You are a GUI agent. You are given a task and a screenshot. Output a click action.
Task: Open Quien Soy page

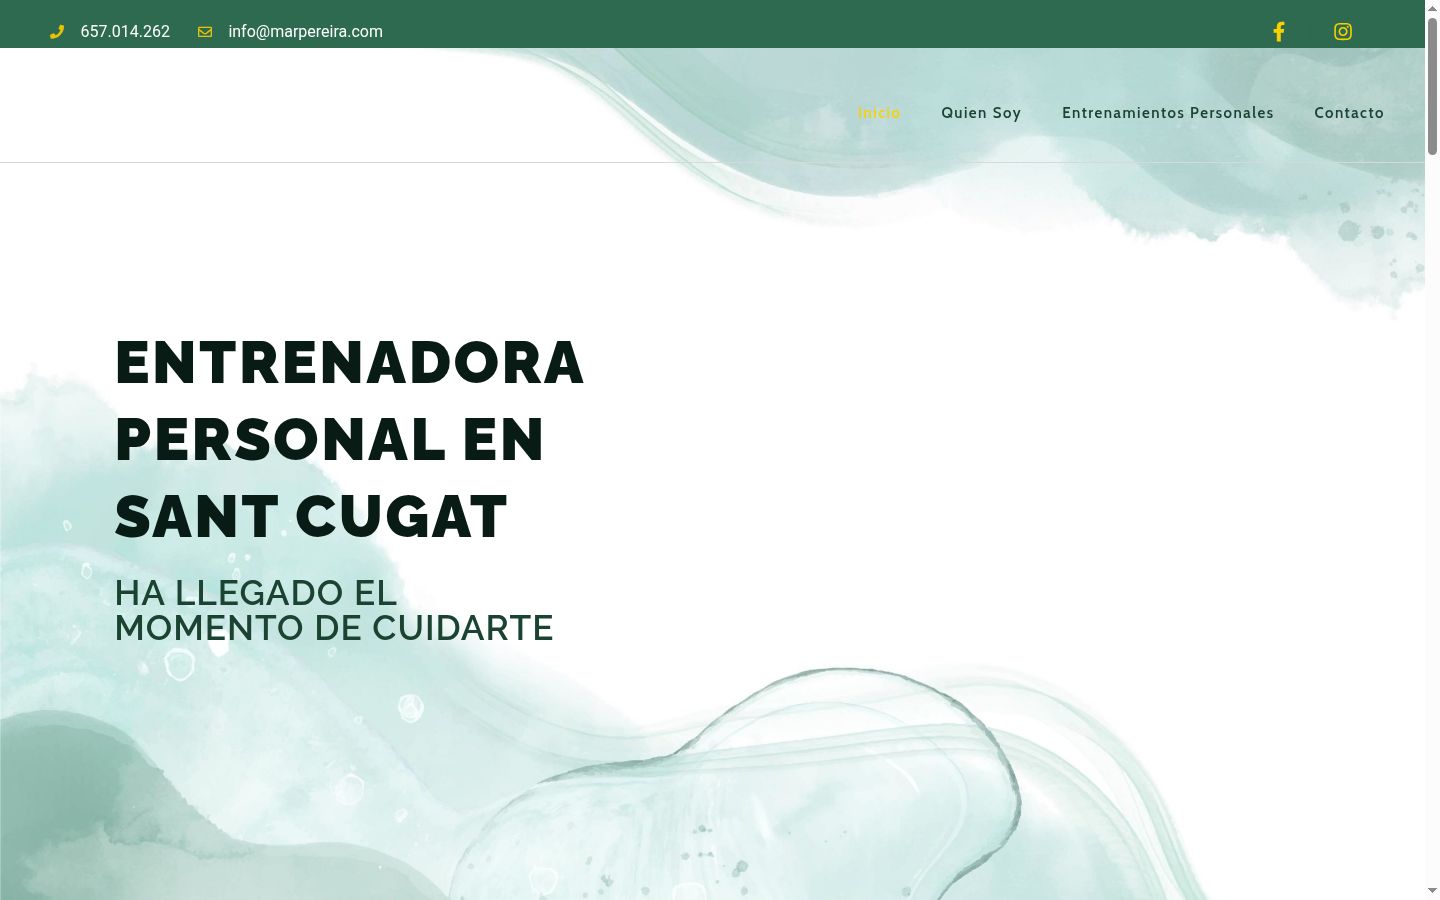click(x=981, y=113)
